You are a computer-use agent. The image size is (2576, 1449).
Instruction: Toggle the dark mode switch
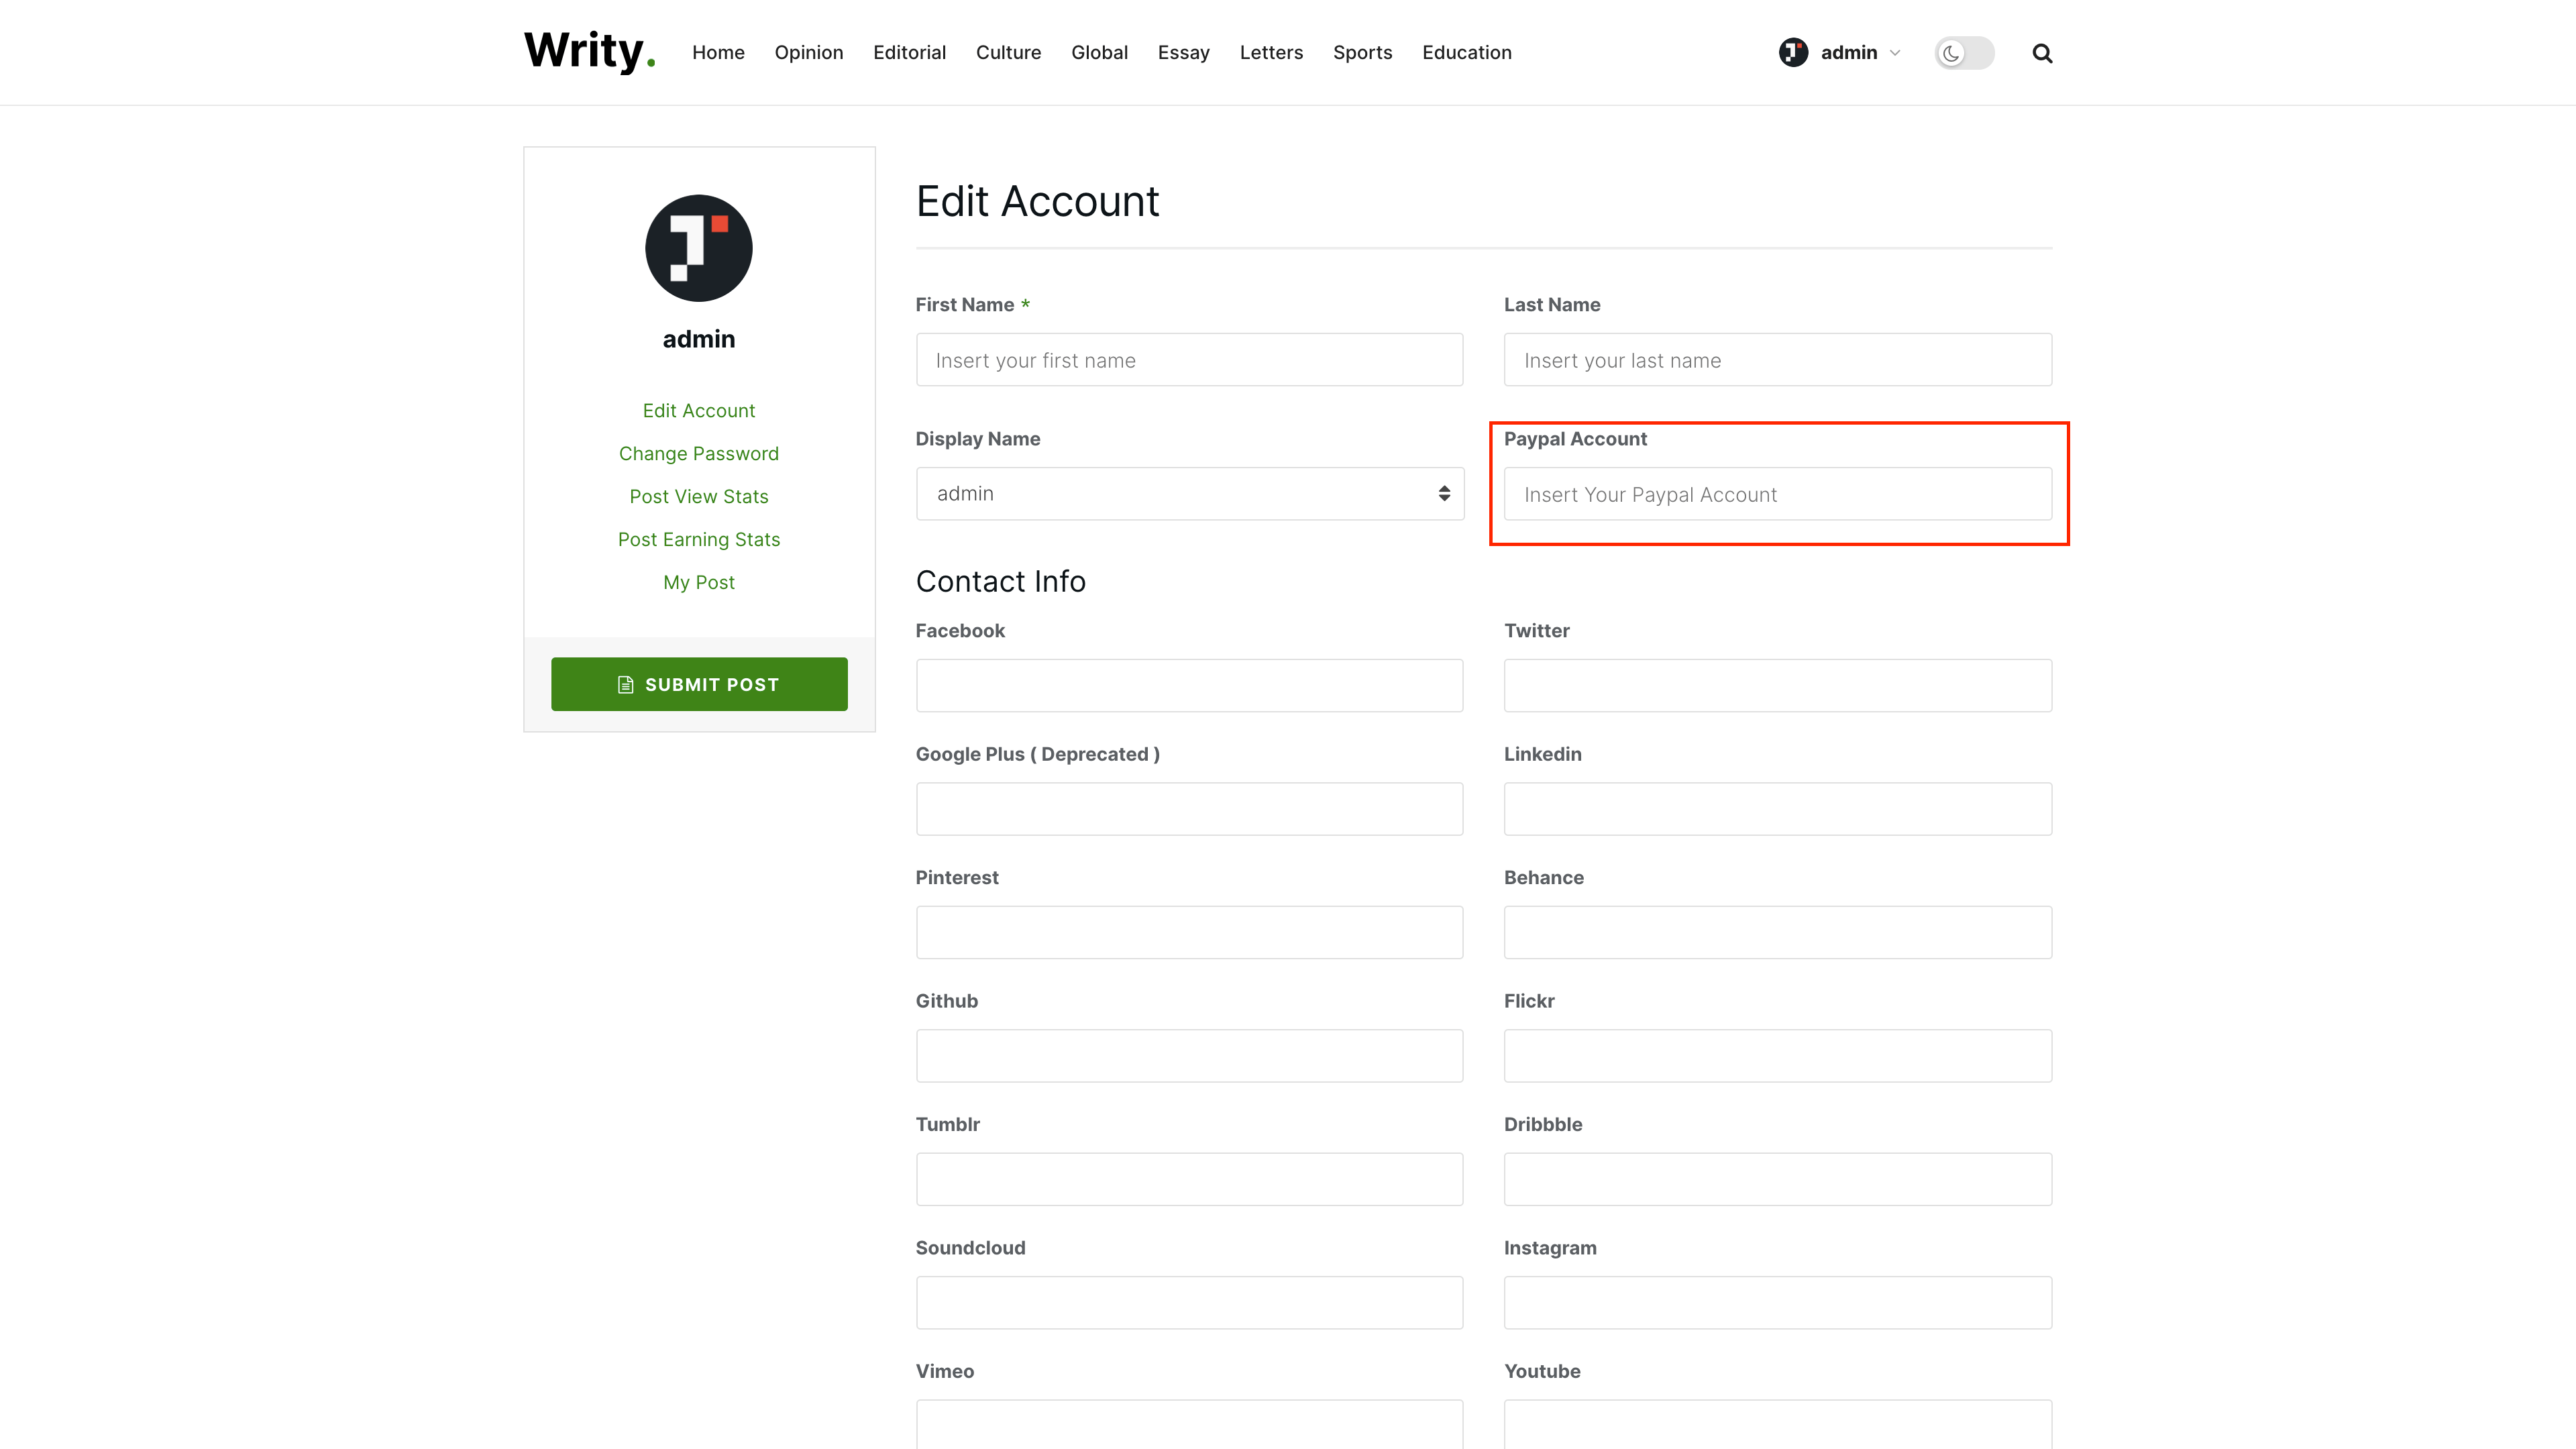1963,53
